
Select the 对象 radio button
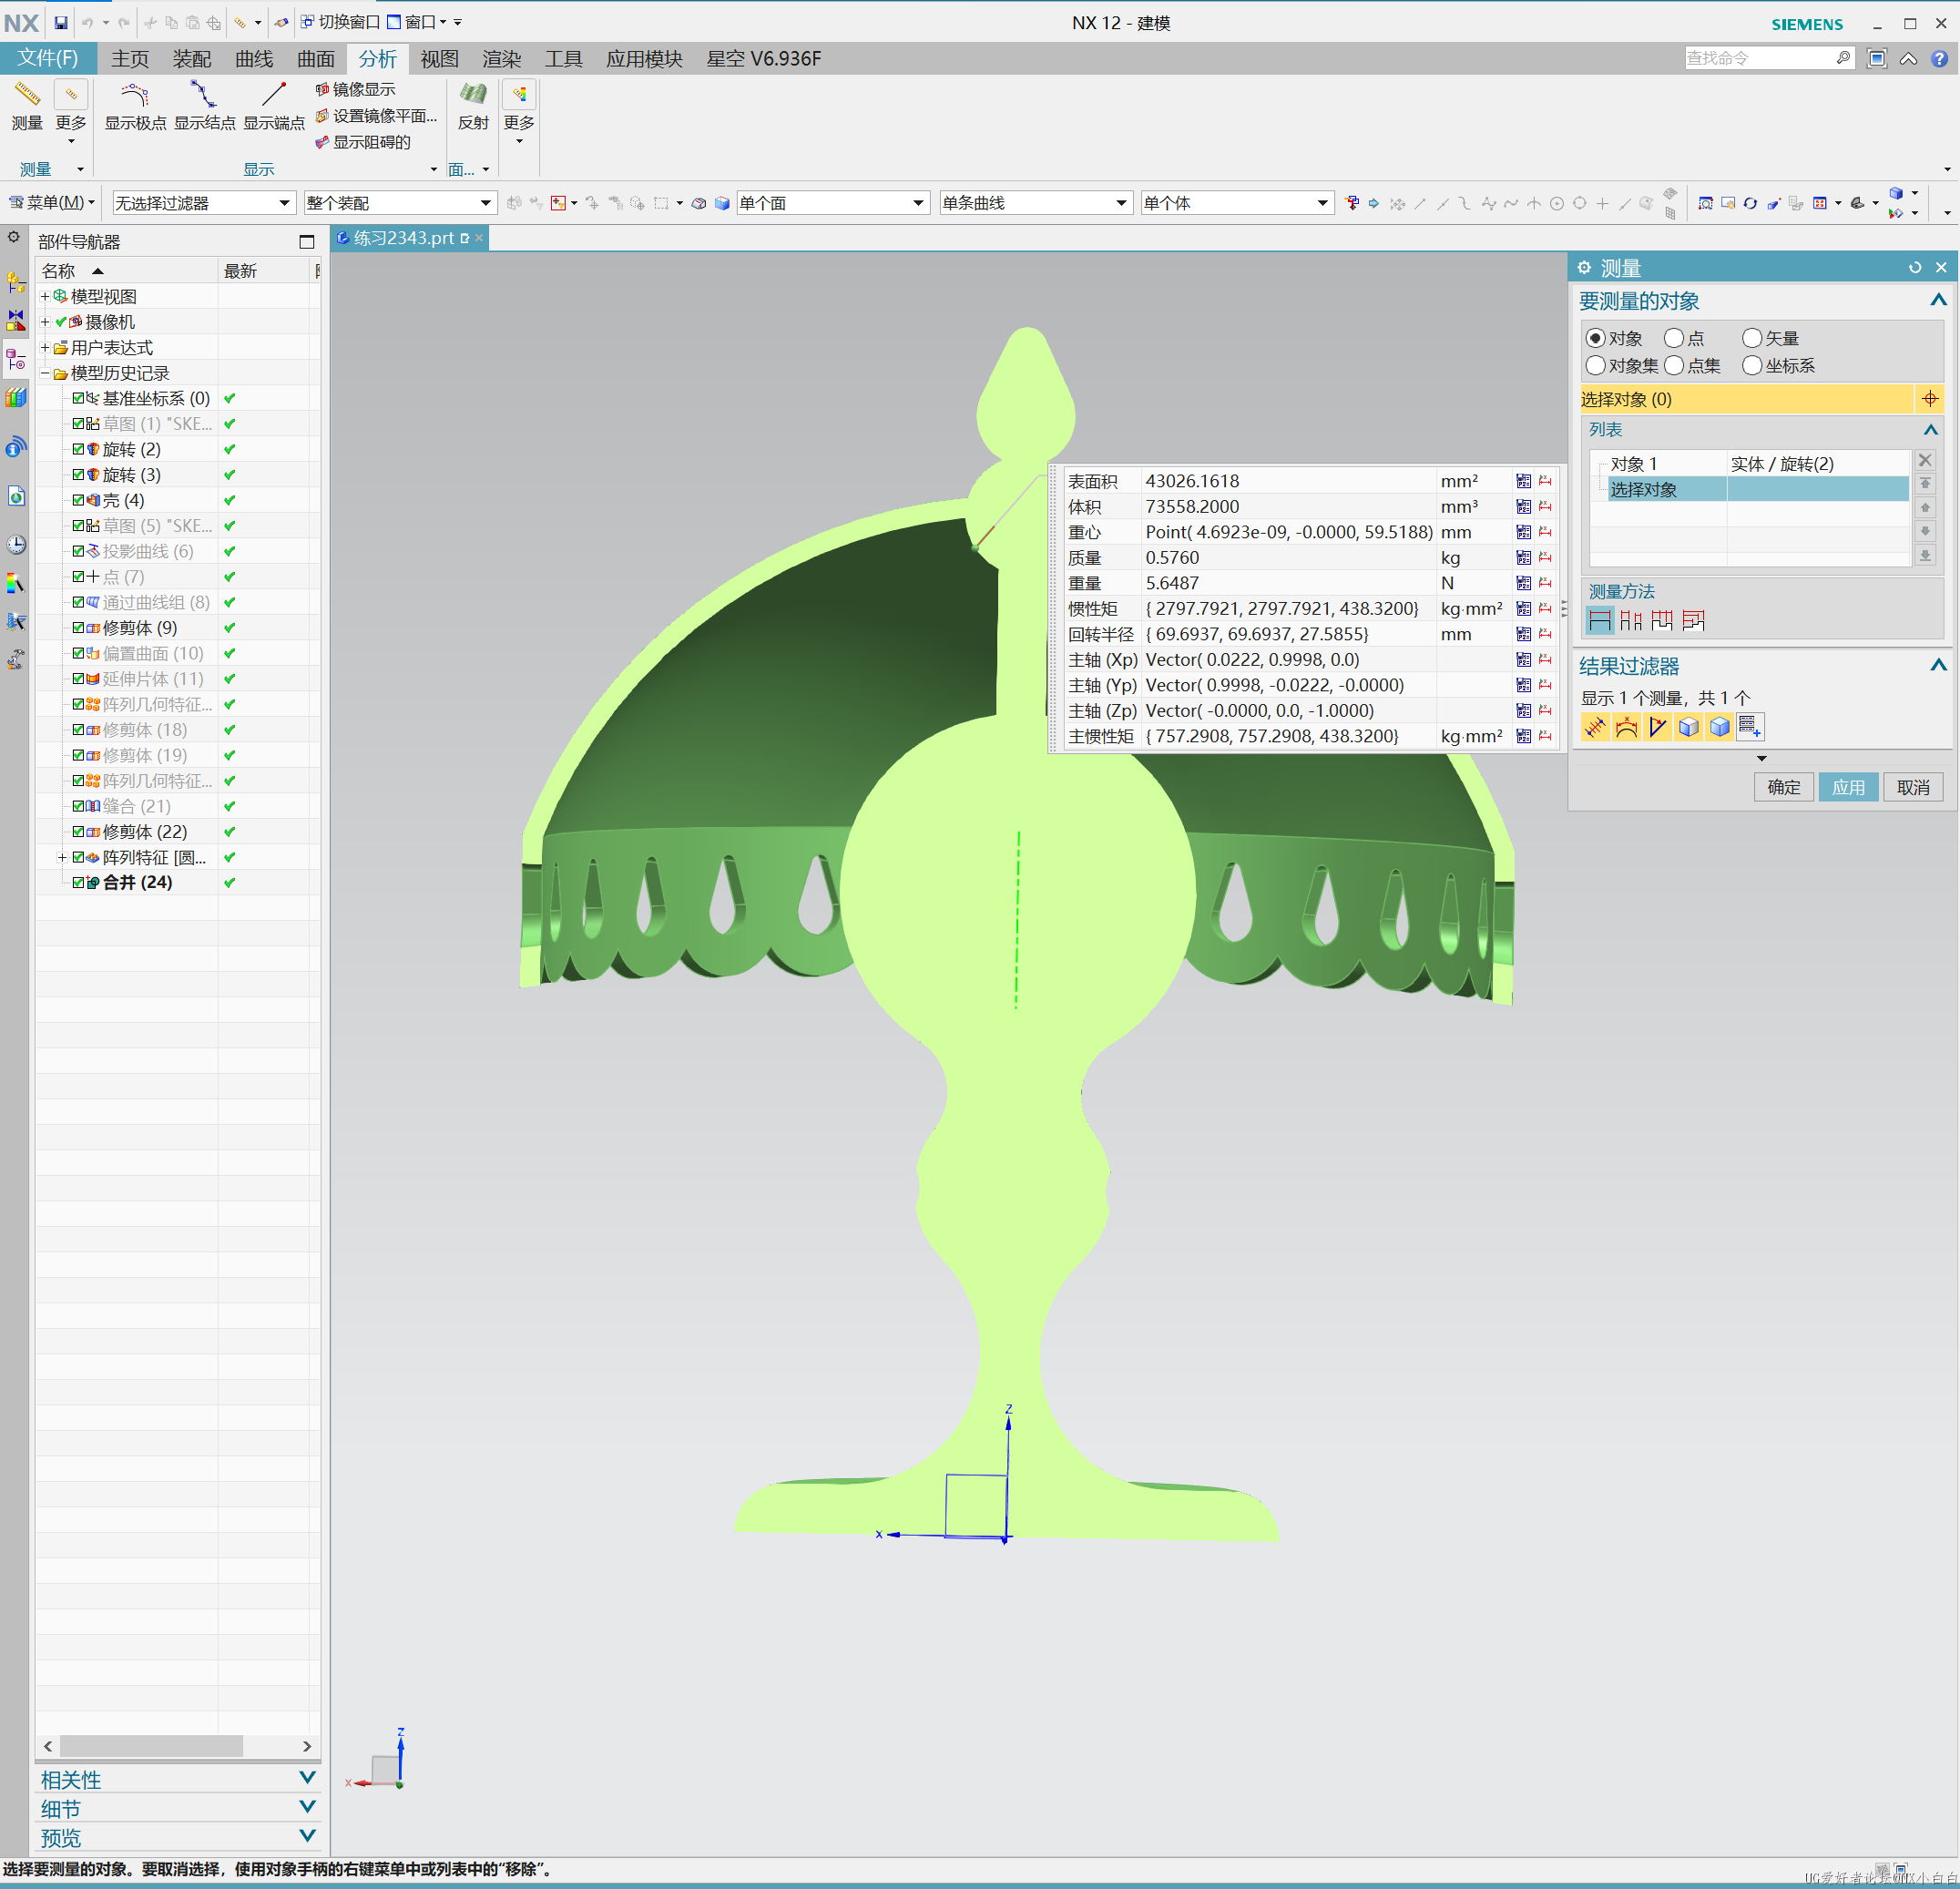point(1596,338)
